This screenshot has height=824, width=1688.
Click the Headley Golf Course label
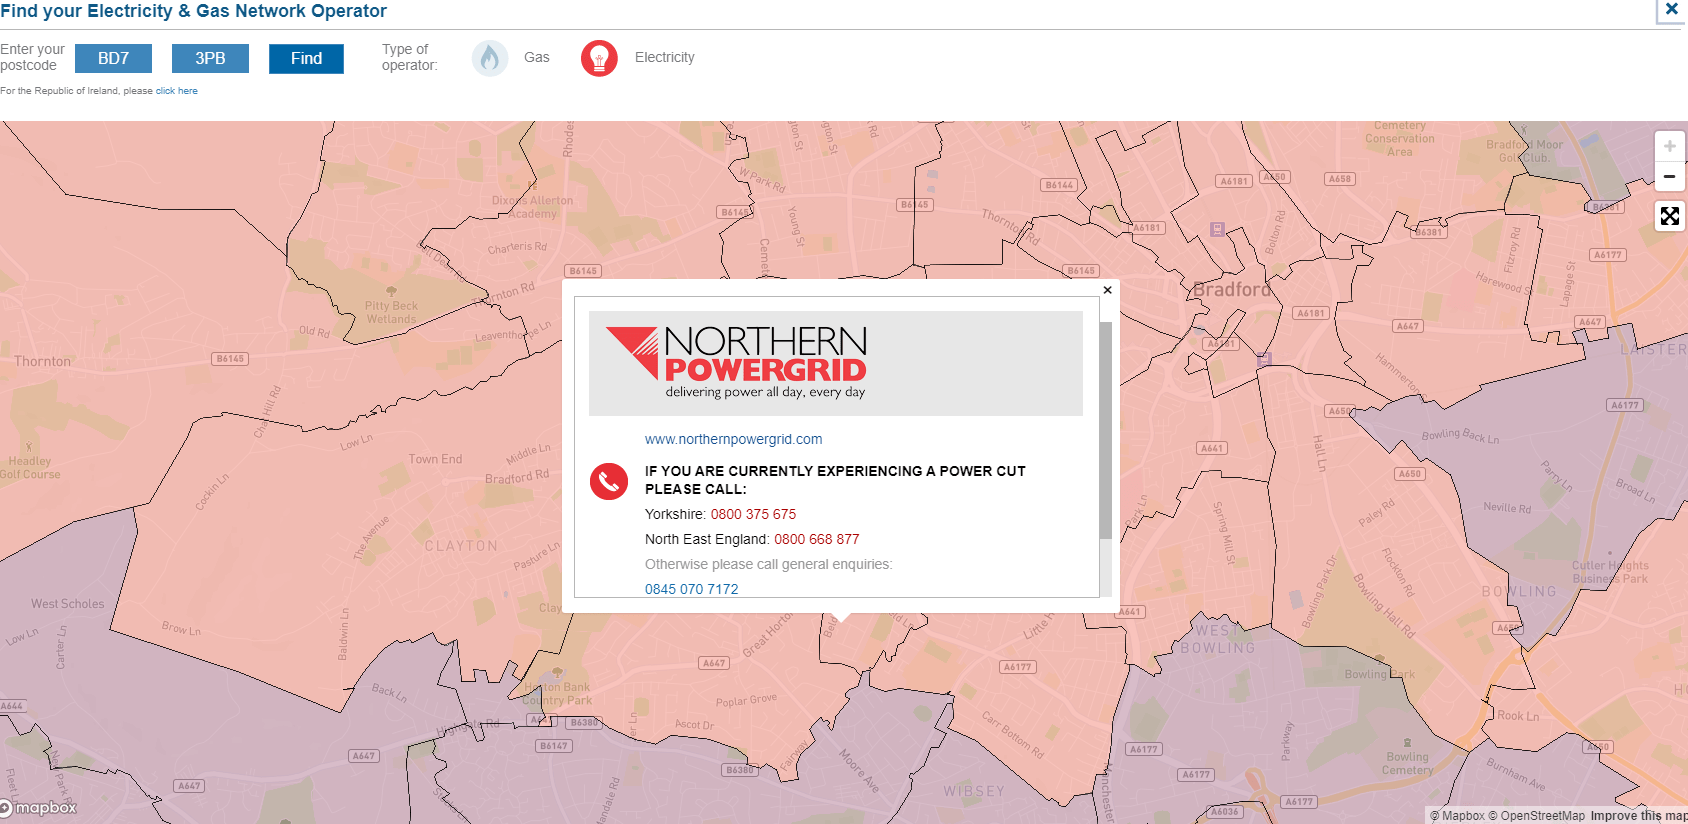coord(30,468)
